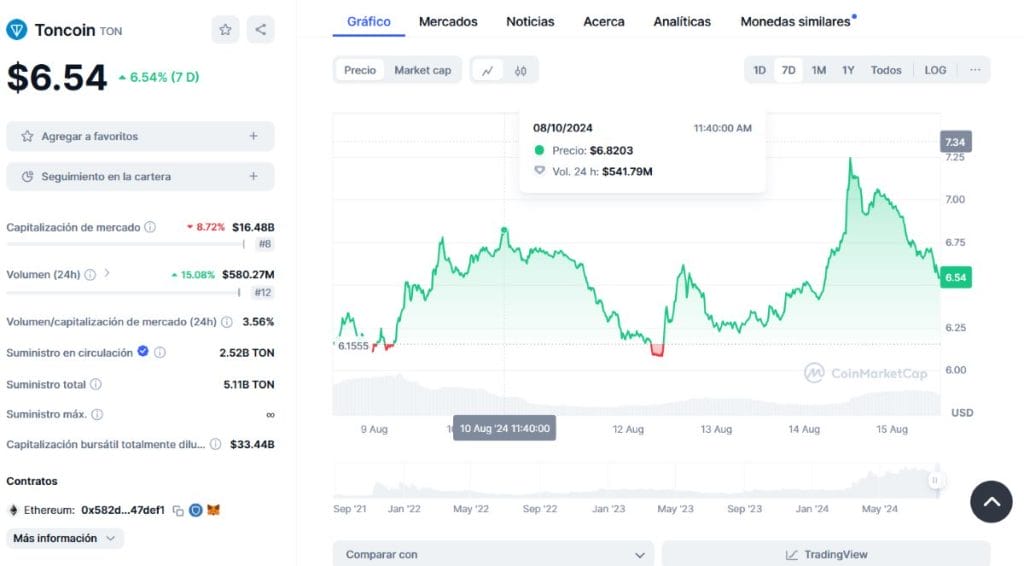Click plus icon in Seguimiento en la cartera
Image resolution: width=1024 pixels, height=566 pixels.
point(253,176)
